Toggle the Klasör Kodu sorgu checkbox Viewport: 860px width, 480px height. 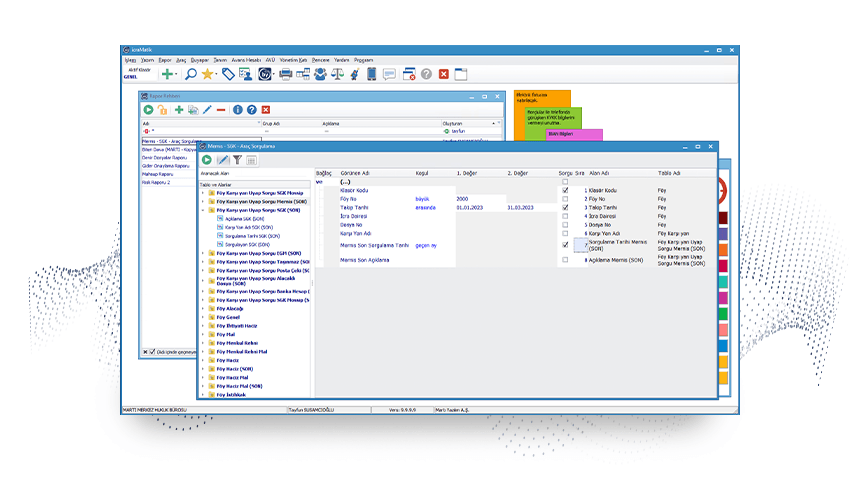(x=565, y=190)
